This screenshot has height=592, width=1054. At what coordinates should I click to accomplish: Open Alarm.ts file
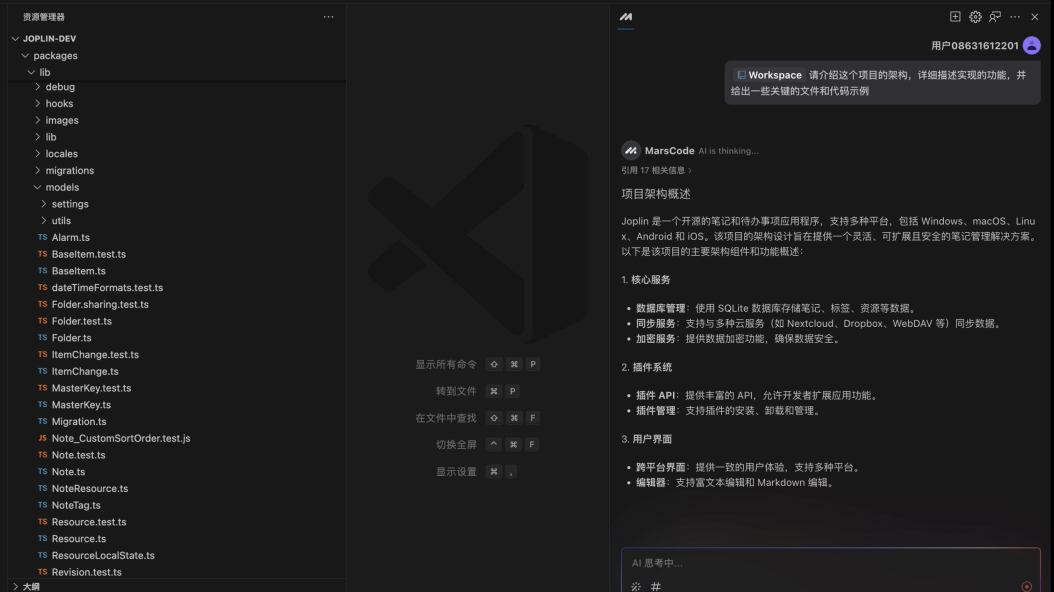pyautogui.click(x=71, y=237)
